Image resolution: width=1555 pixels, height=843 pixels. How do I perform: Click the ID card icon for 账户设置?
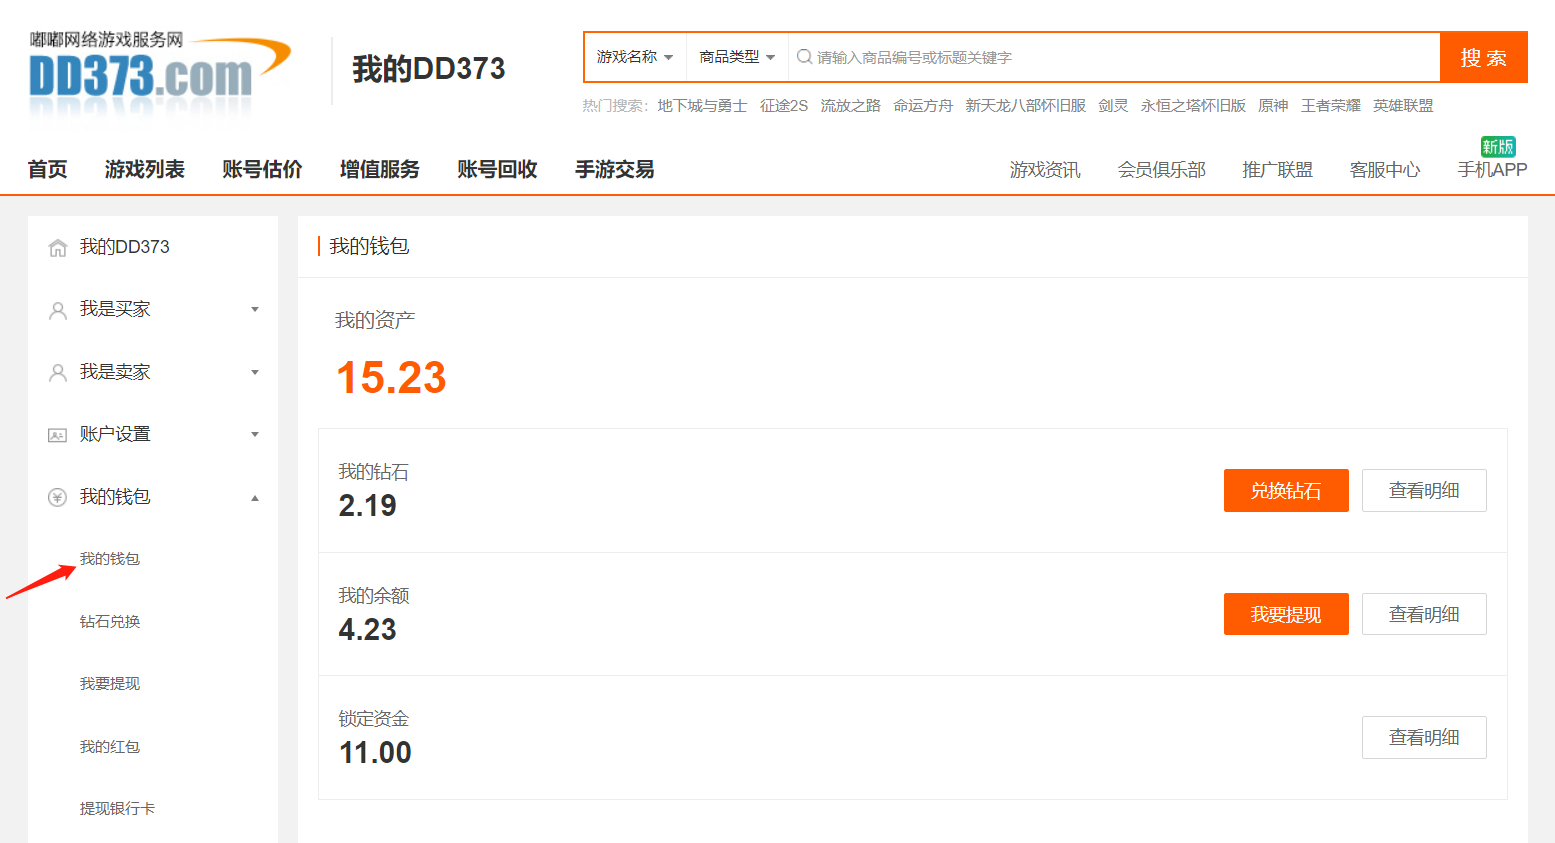[x=58, y=435]
